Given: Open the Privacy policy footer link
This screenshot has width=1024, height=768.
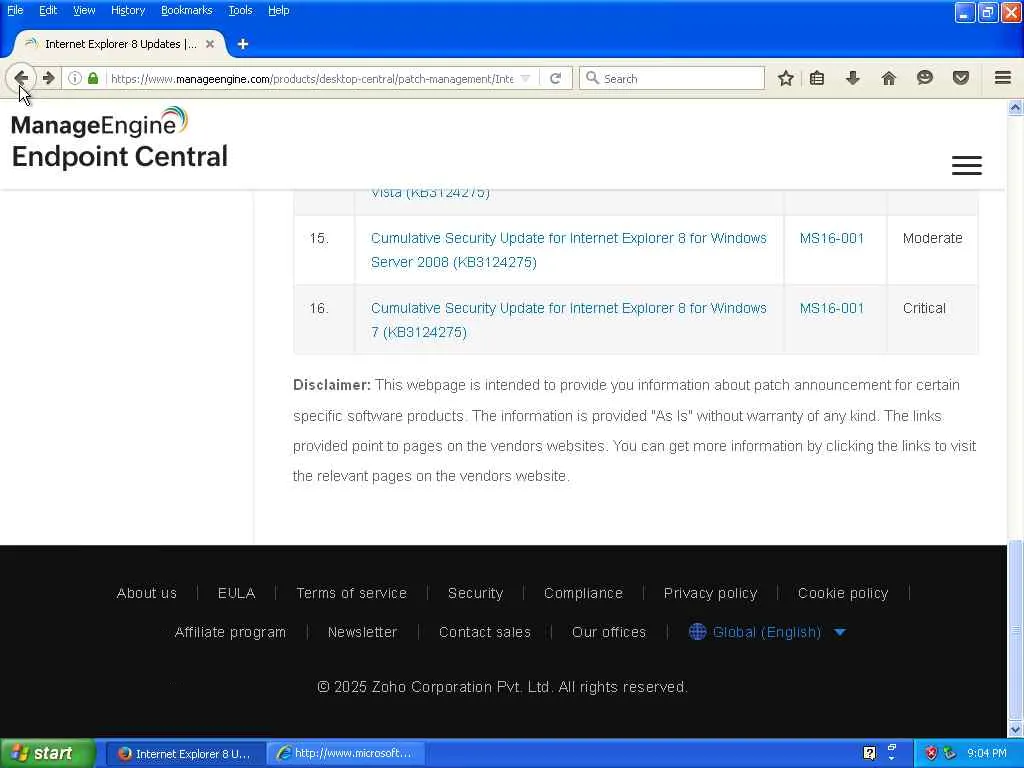Looking at the screenshot, I should (711, 593).
